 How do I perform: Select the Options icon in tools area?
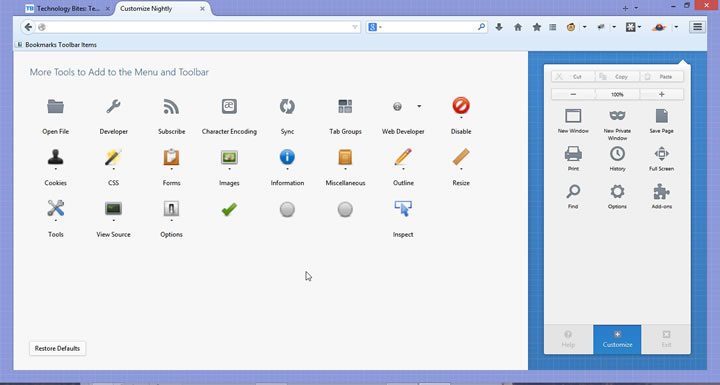coord(171,209)
